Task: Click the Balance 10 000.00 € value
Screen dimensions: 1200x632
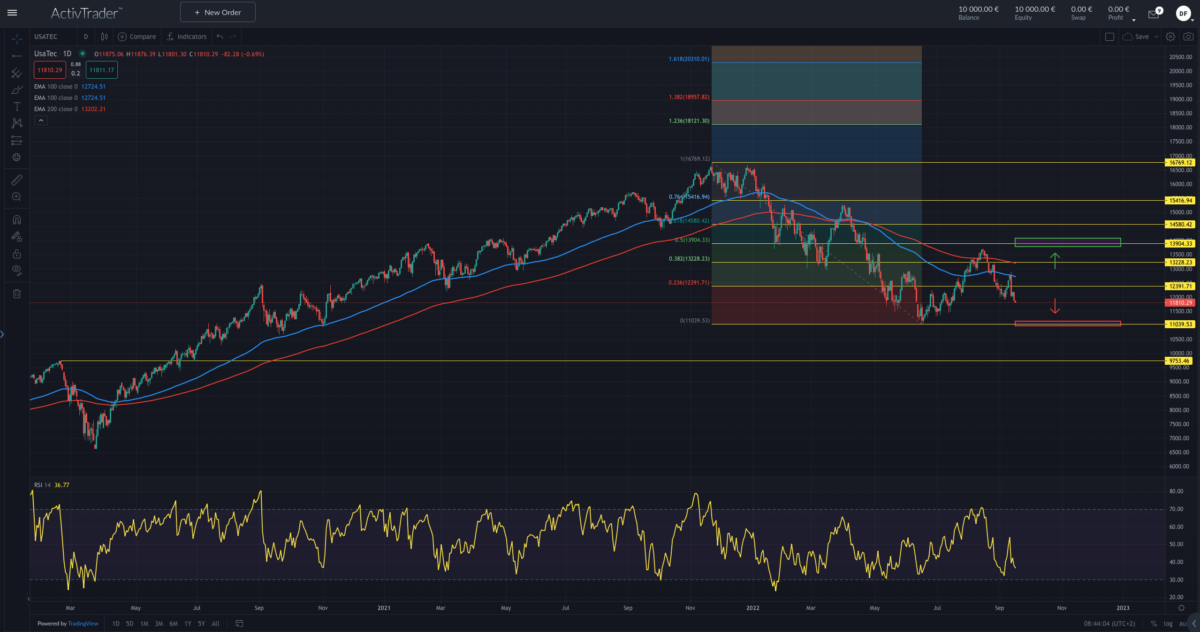Action: pos(978,9)
